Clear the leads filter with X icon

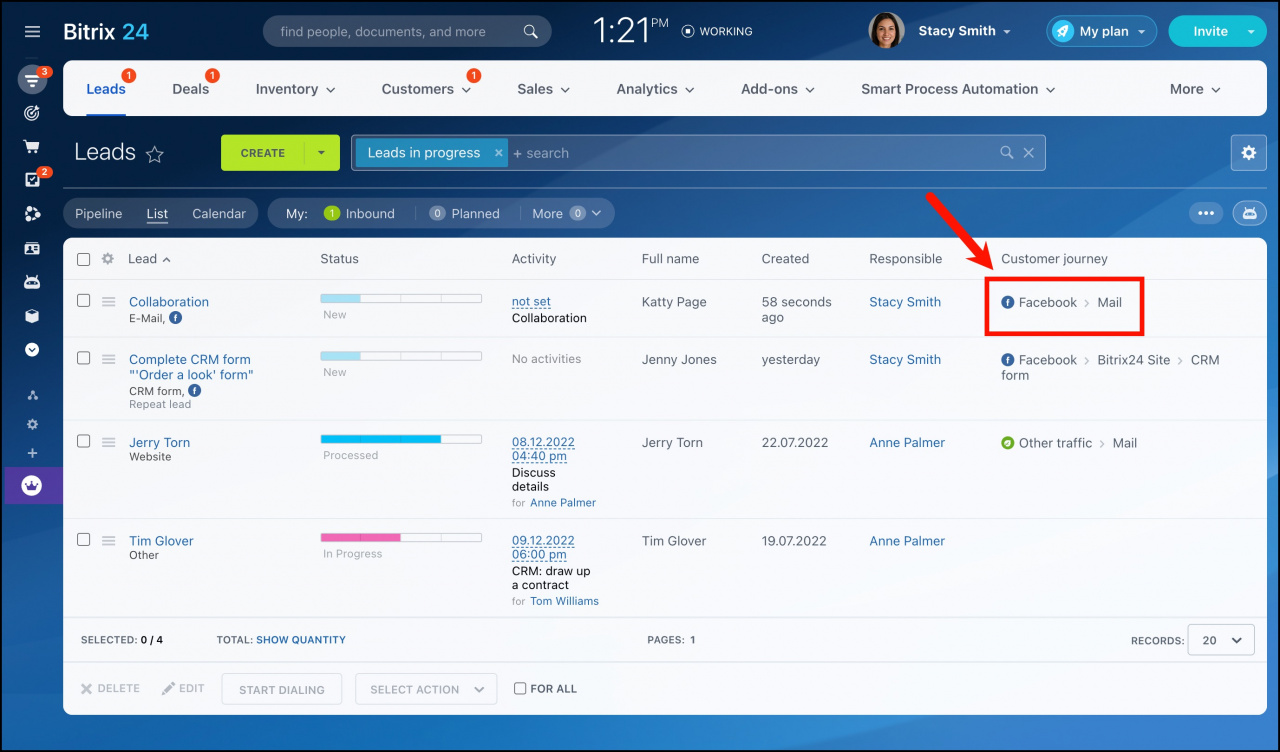pos(1030,153)
